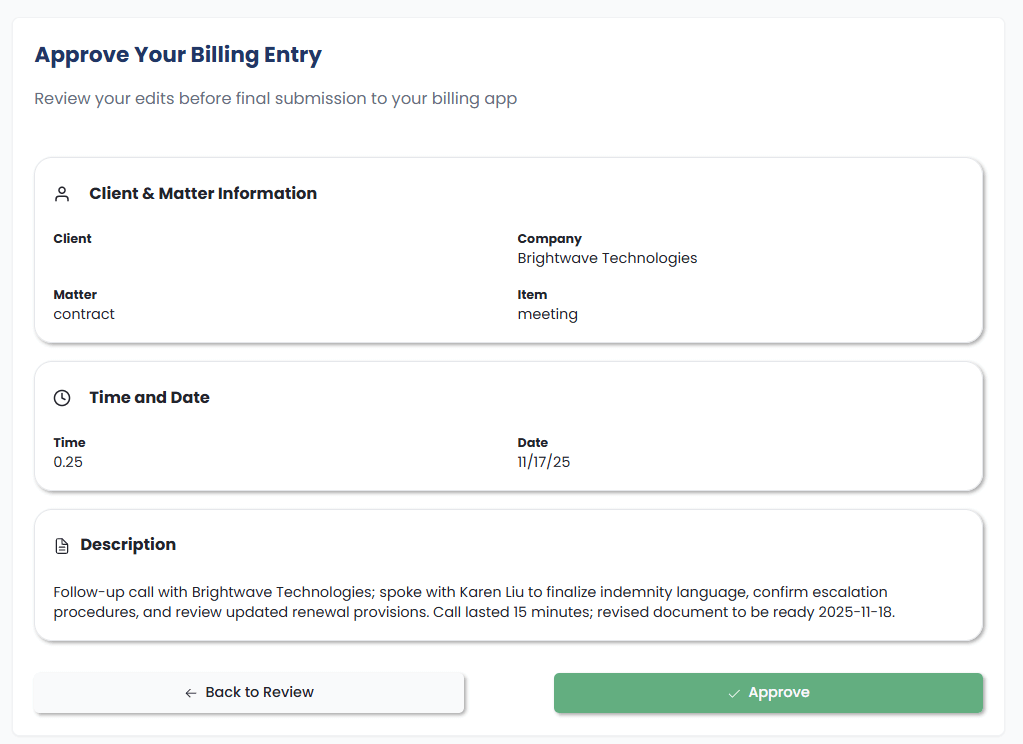Approve the billing entry

coord(768,693)
